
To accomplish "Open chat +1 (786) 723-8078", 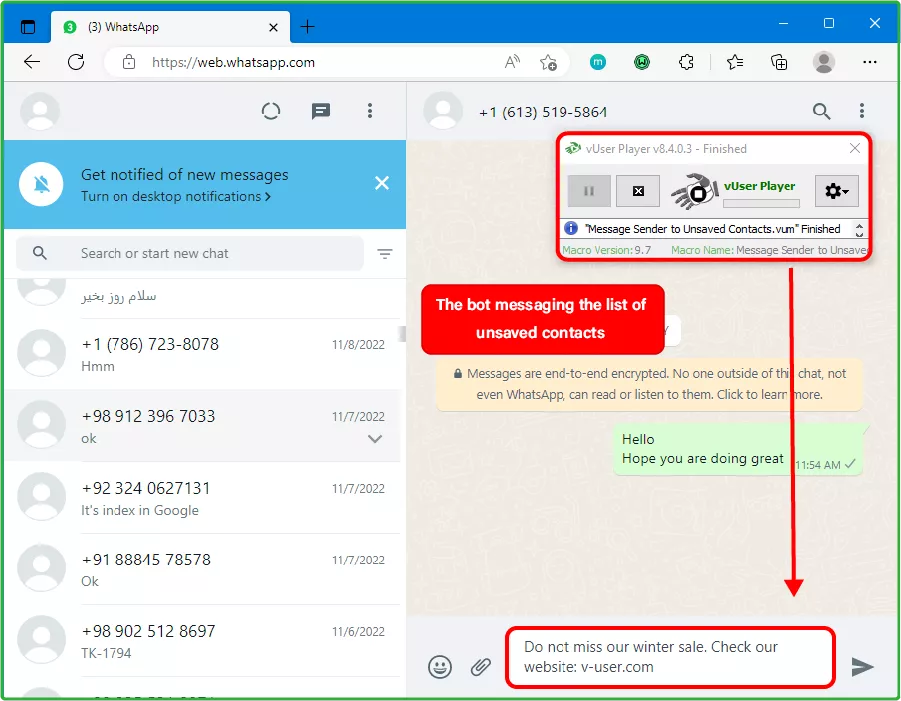I will coord(202,354).
